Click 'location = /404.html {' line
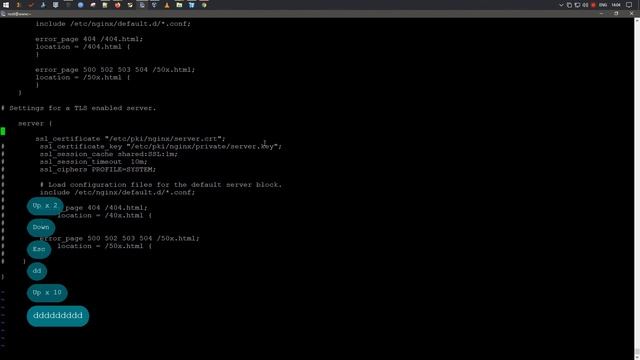 (x=82, y=47)
